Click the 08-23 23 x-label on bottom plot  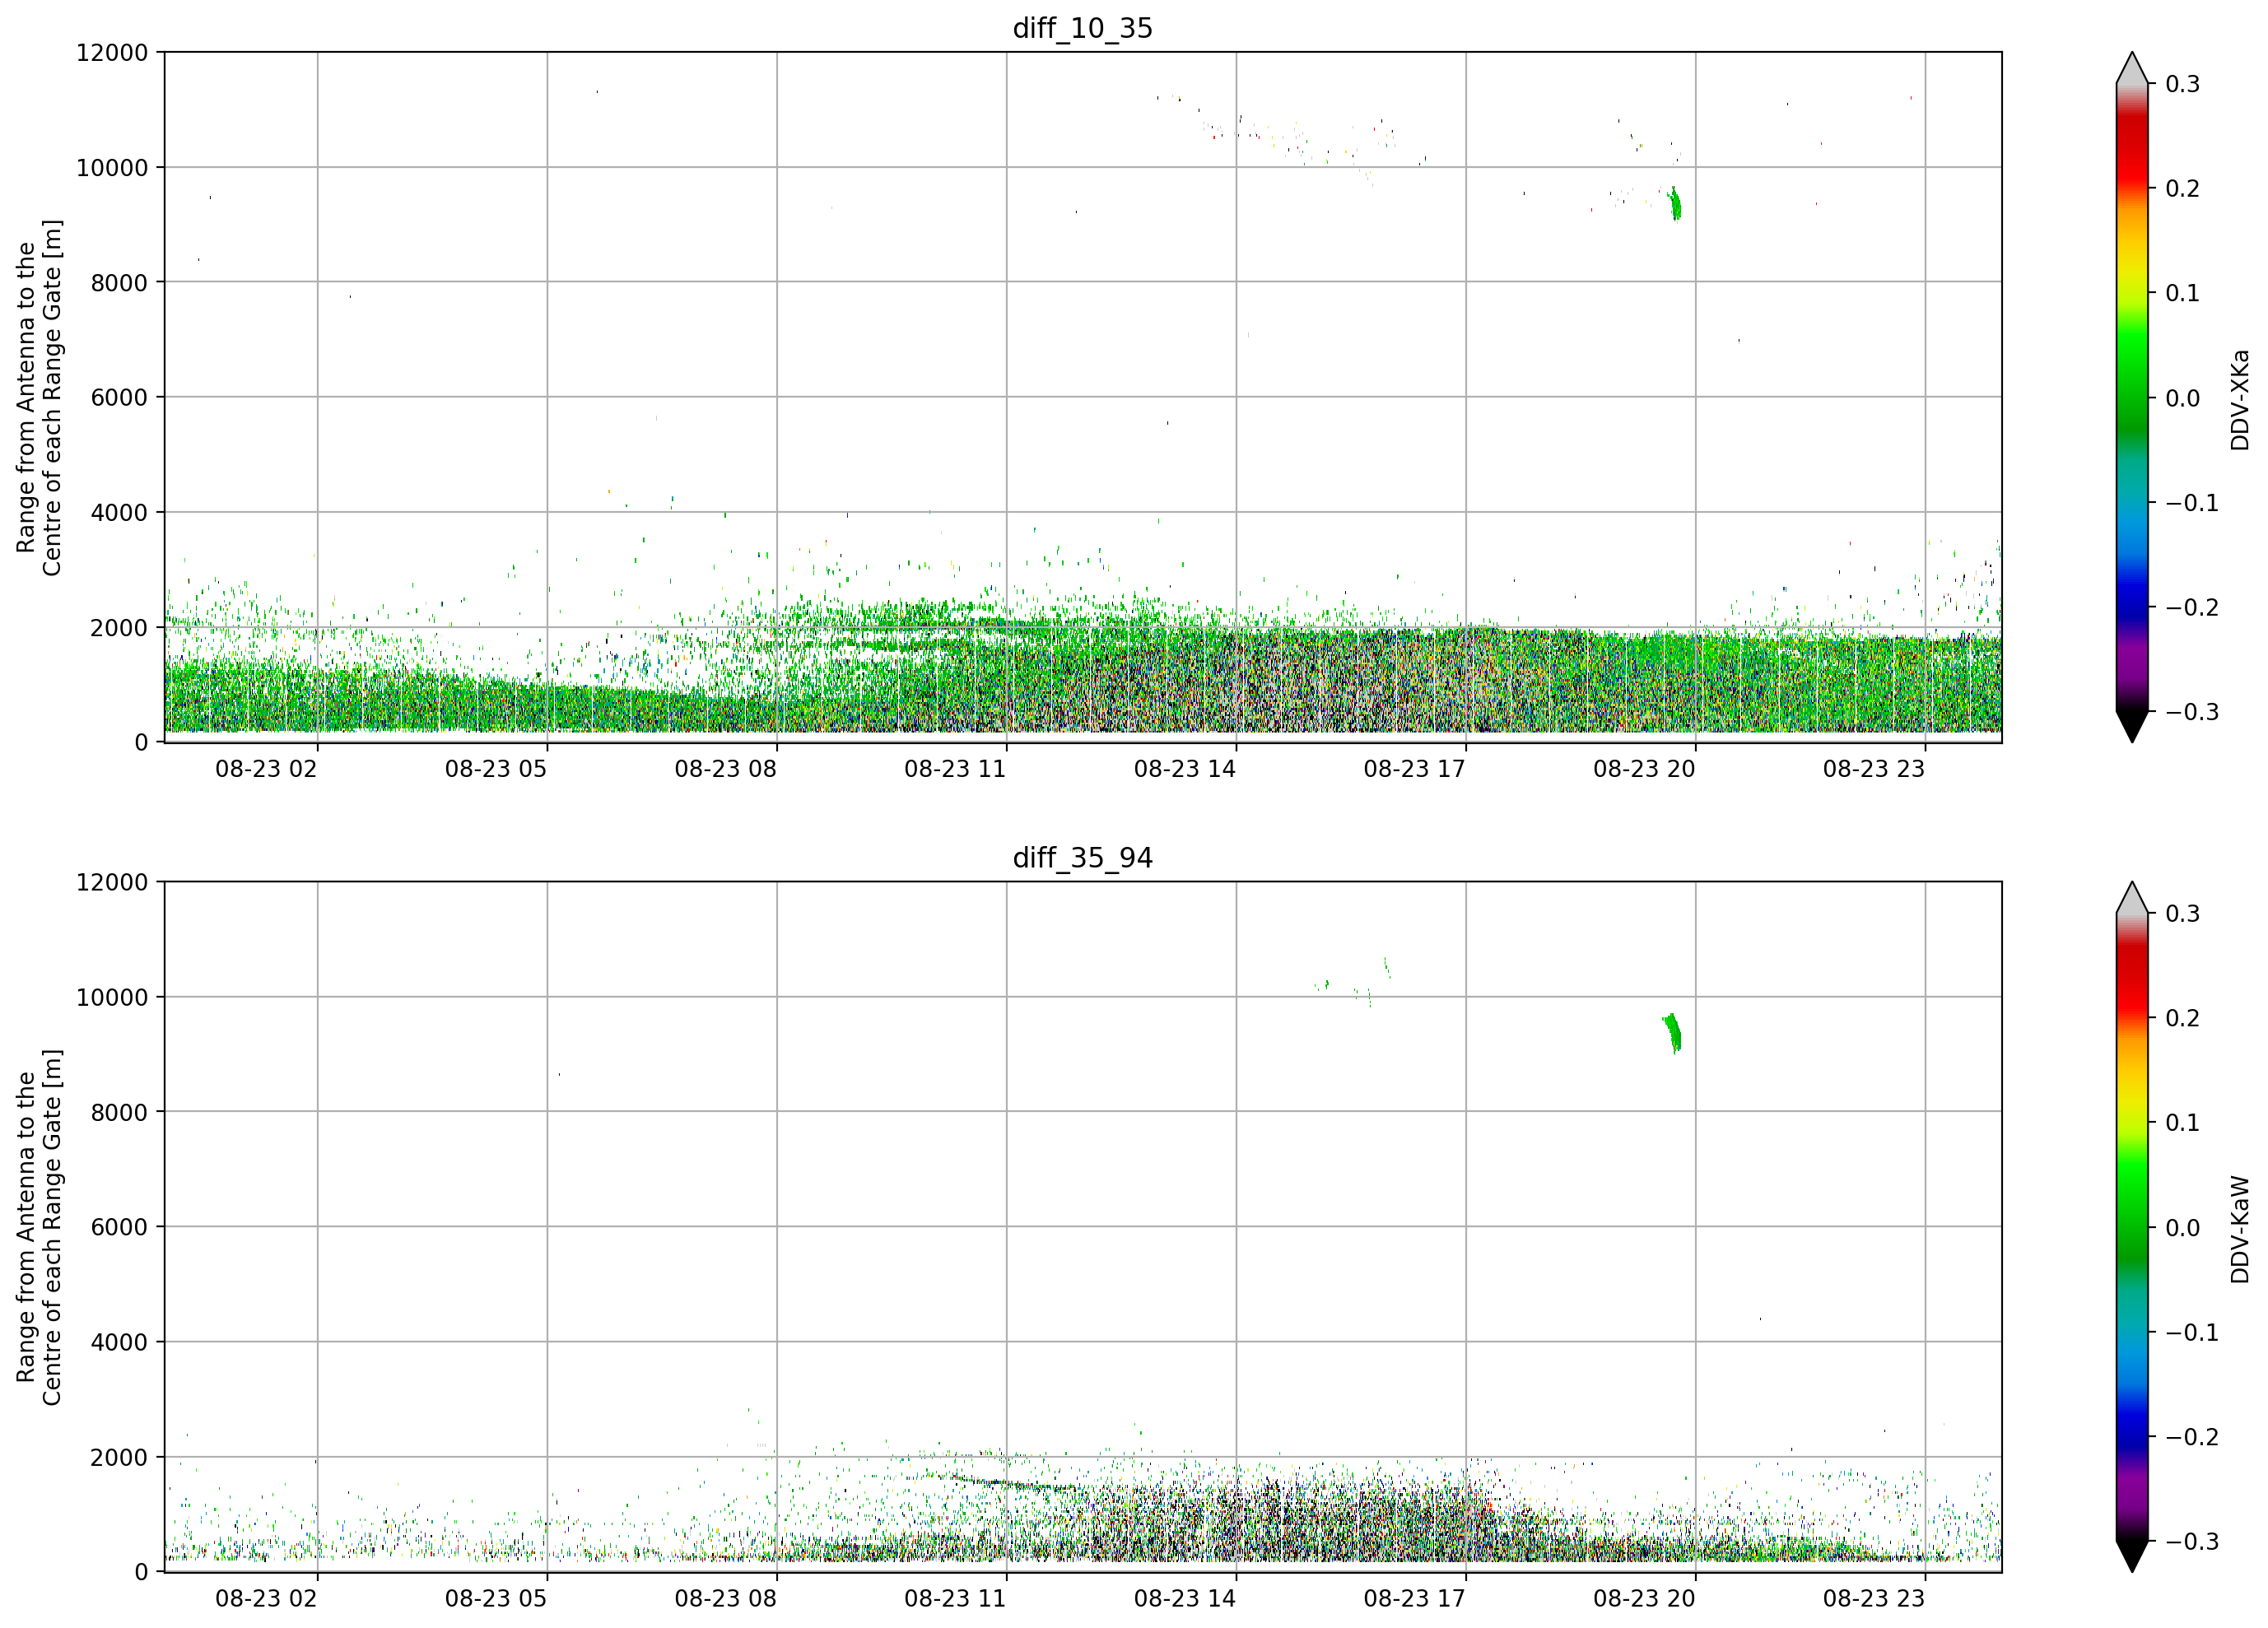1874,1598
